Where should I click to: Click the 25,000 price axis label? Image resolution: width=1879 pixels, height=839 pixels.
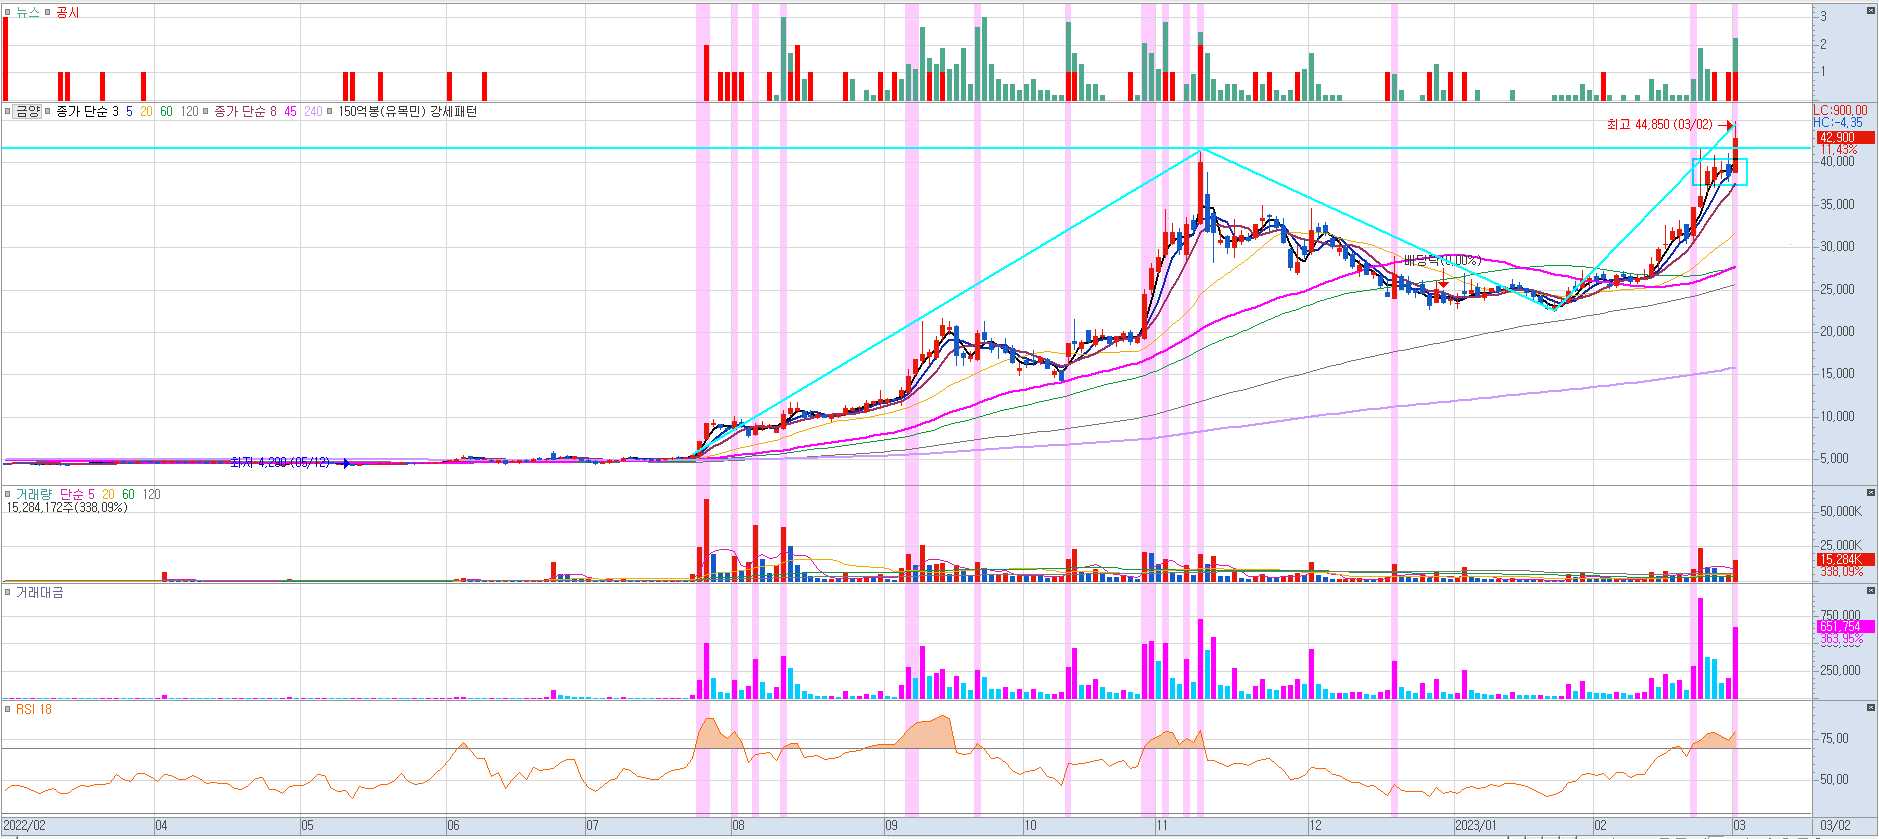click(x=1837, y=290)
